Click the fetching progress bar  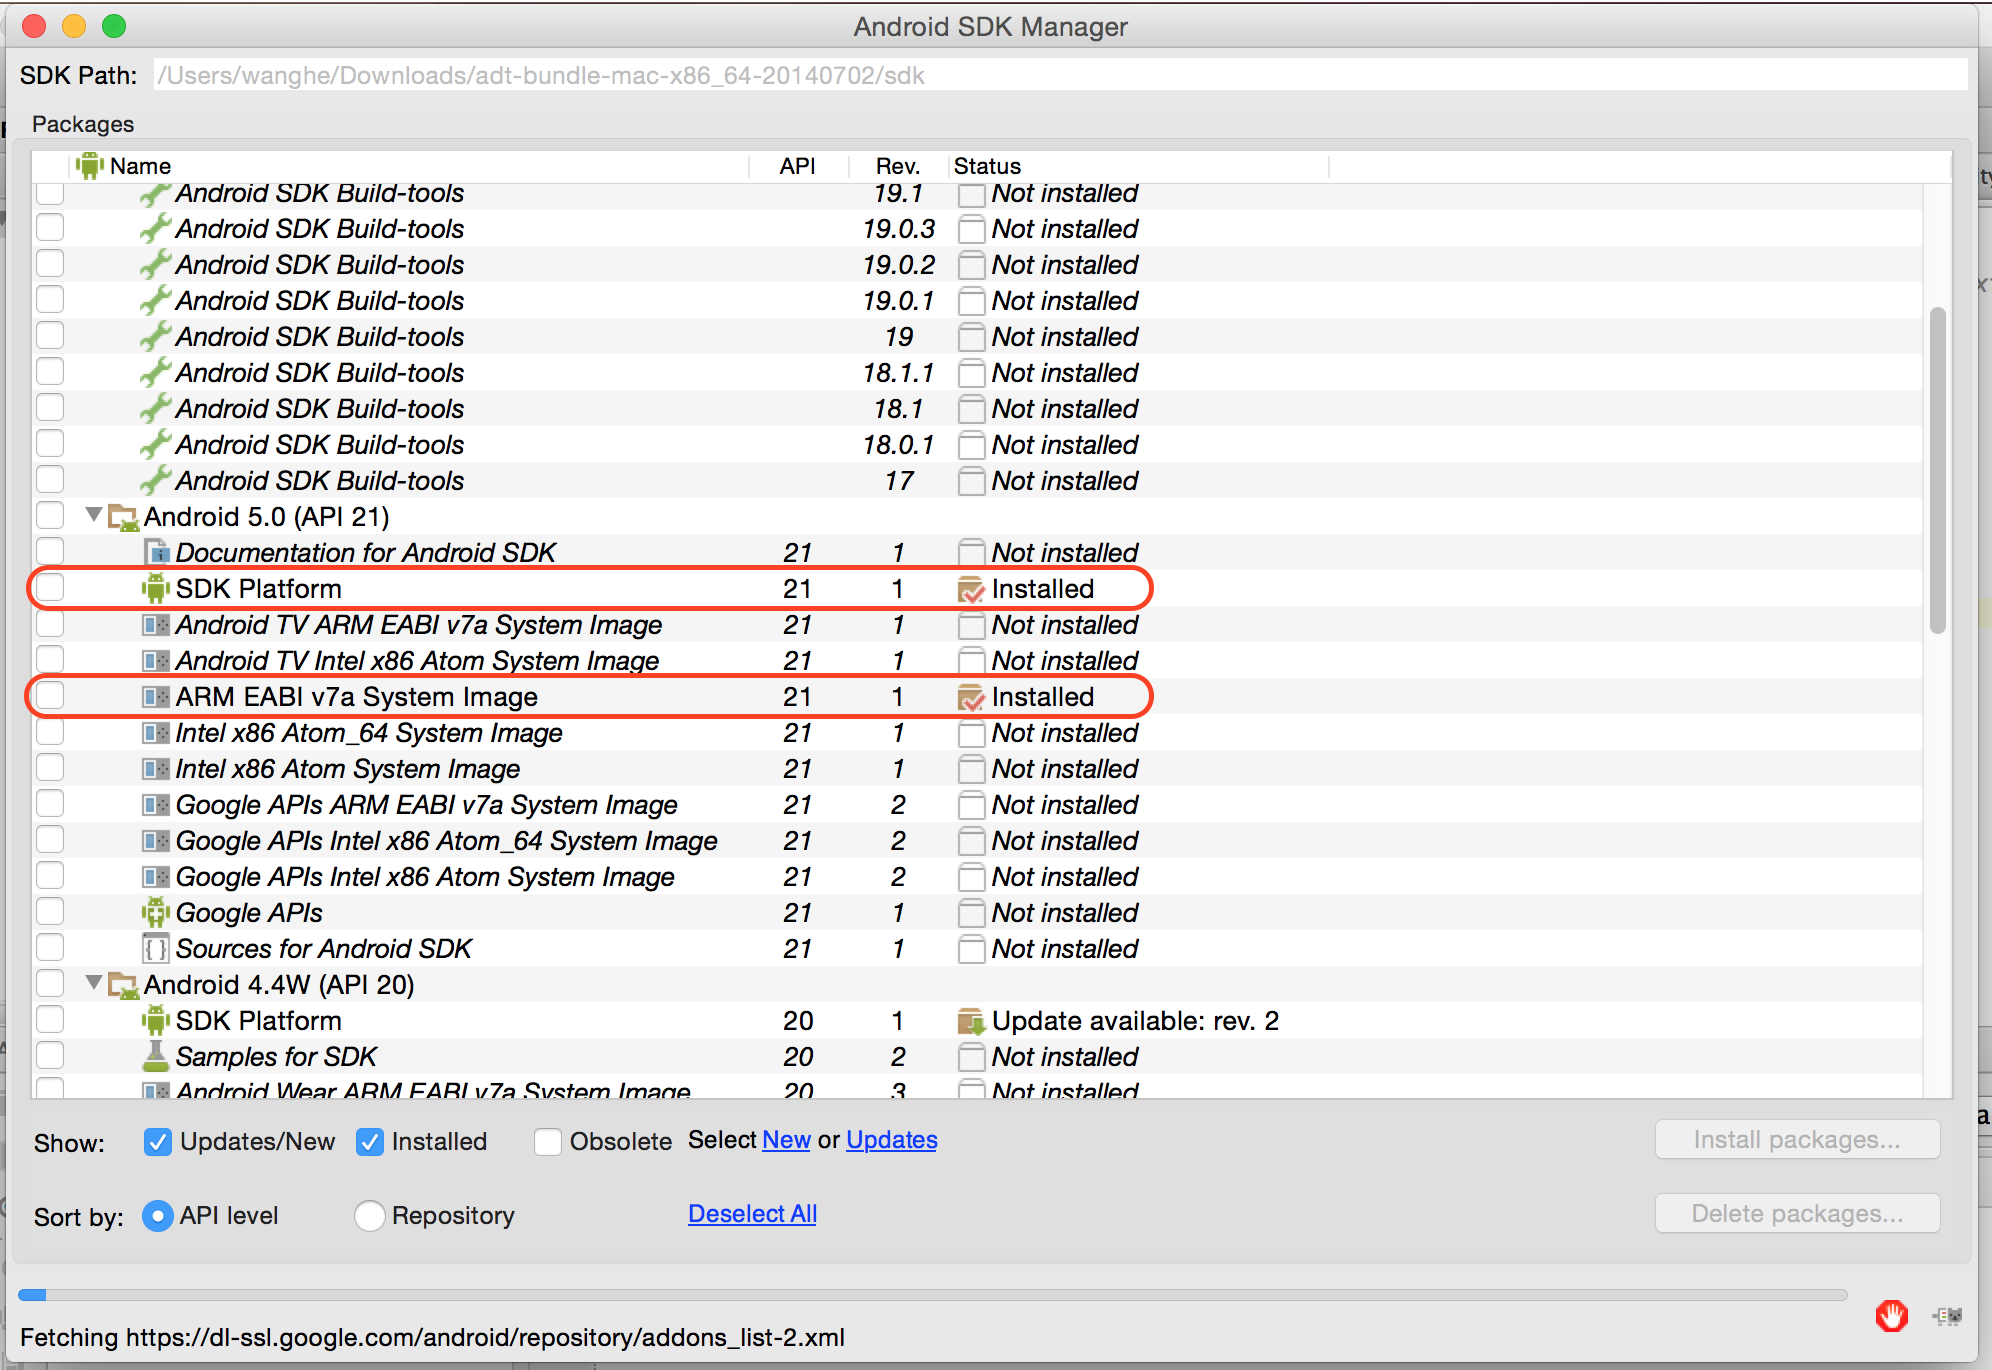[x=932, y=1295]
